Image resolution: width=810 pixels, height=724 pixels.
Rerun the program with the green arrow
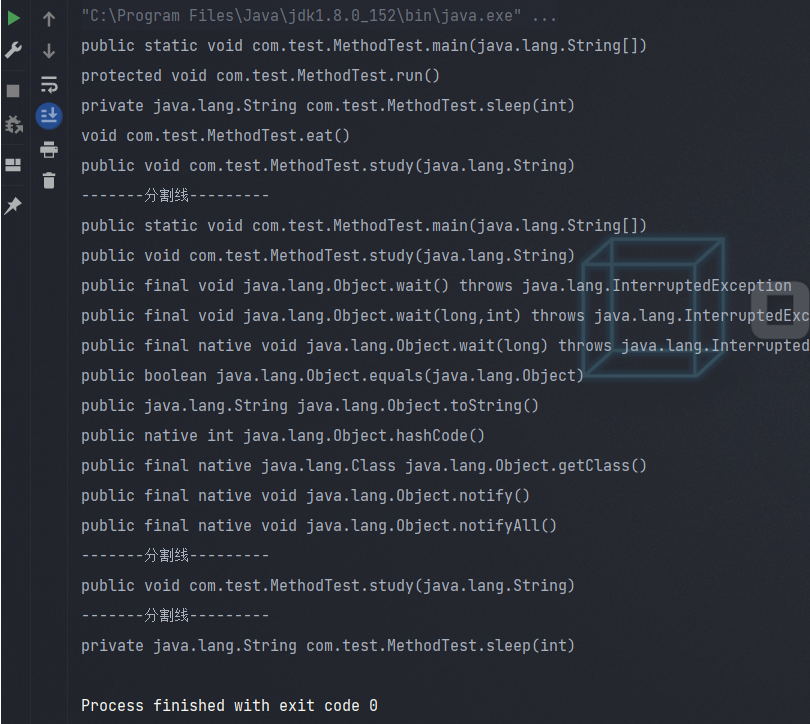point(14,18)
